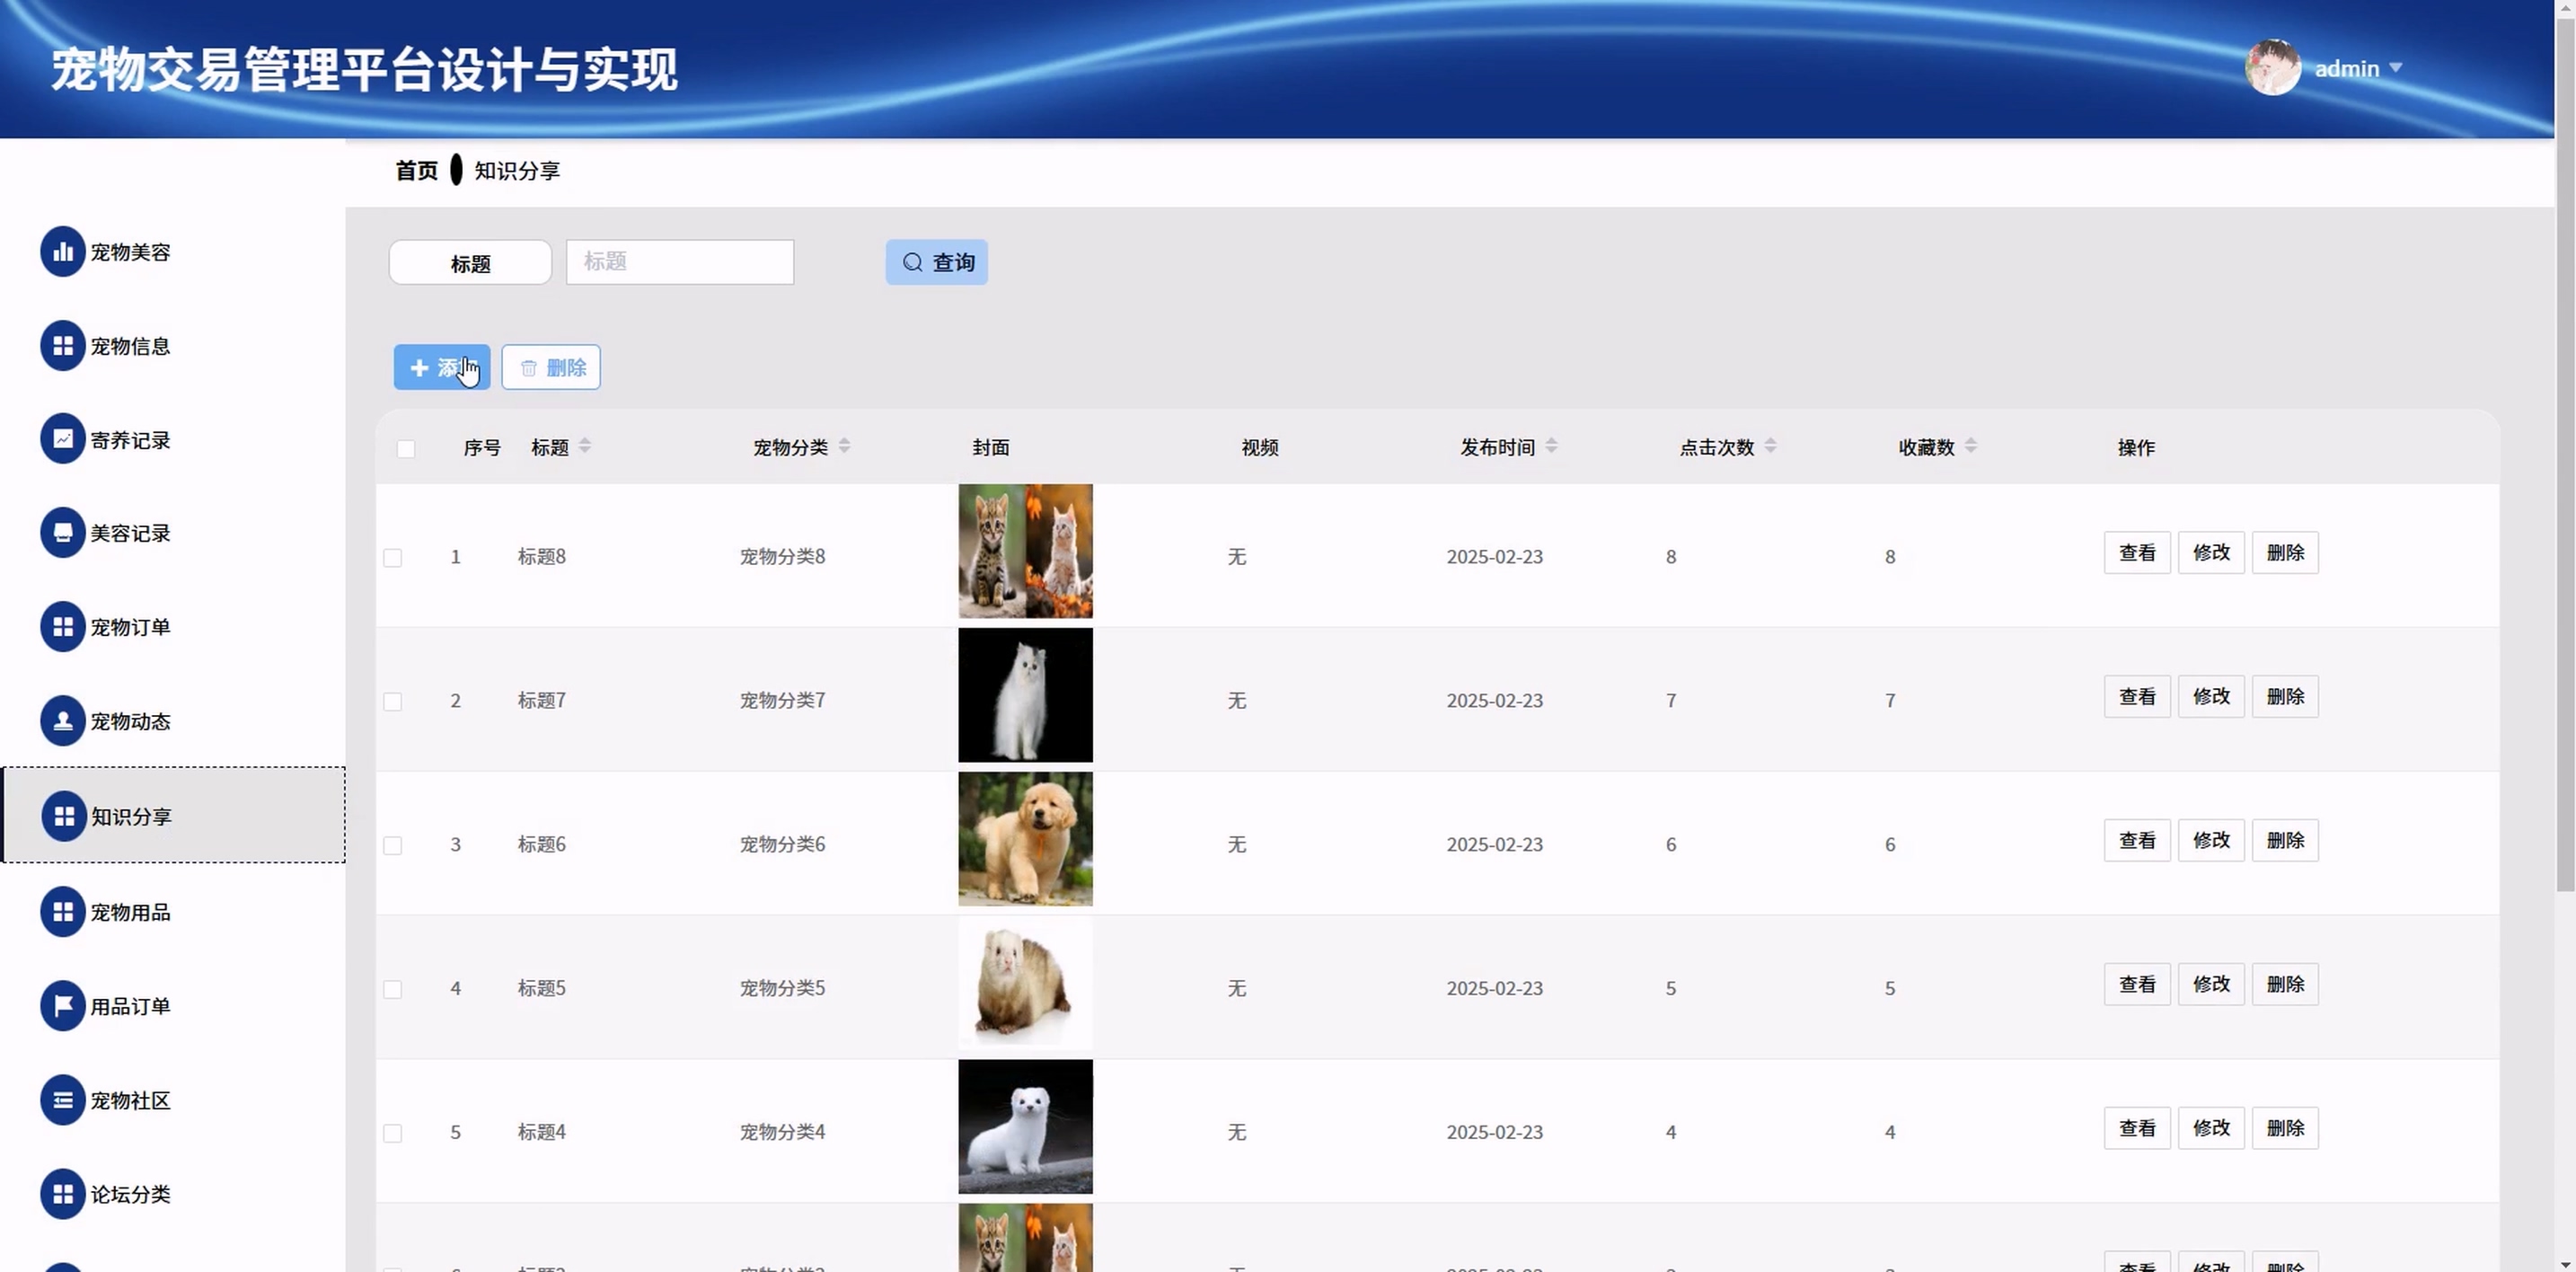This screenshot has width=2576, height=1272.
Task: Click 修改 for the 标题7 row
Action: [x=2211, y=696]
